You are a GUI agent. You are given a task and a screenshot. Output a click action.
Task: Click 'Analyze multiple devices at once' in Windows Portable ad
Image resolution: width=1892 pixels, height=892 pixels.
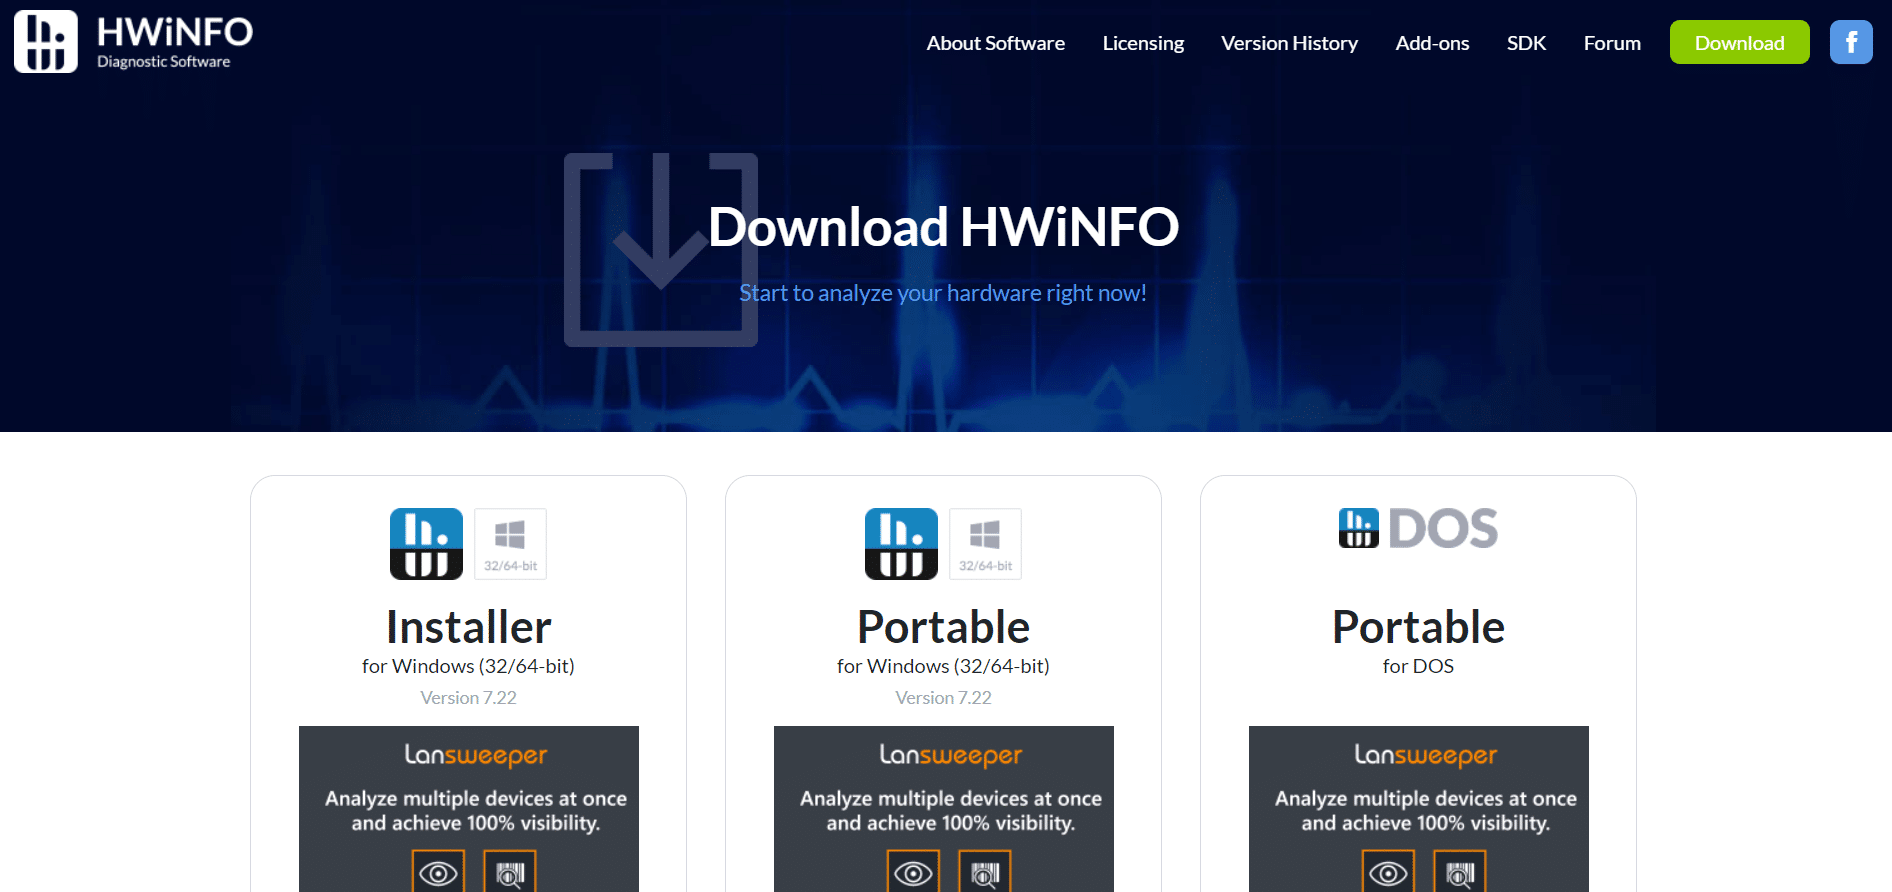(x=951, y=799)
